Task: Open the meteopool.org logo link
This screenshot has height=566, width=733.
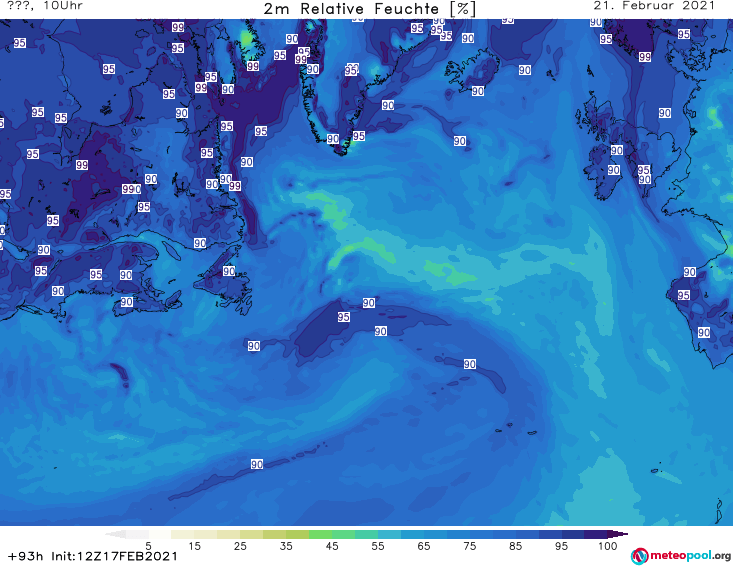Action: click(x=681, y=556)
